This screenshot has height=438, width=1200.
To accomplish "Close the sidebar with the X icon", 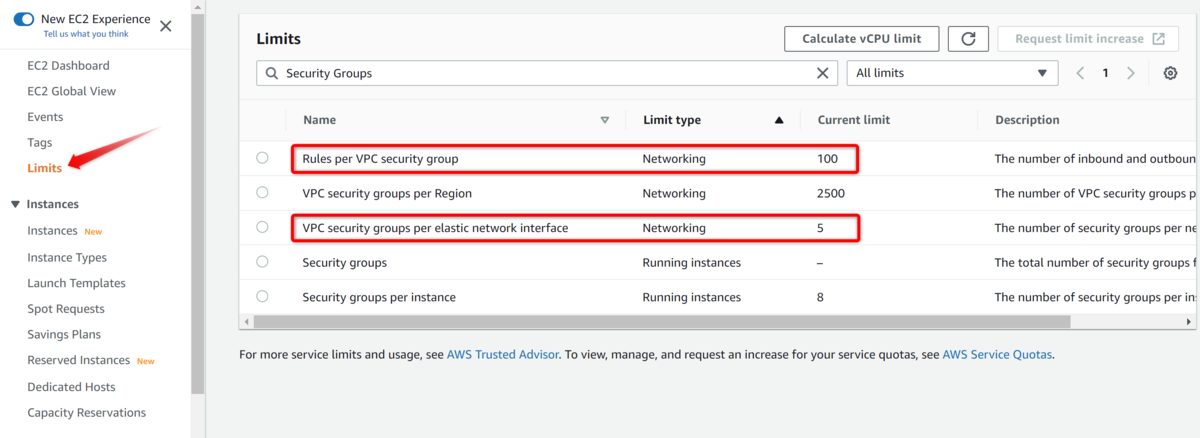I will [x=166, y=26].
